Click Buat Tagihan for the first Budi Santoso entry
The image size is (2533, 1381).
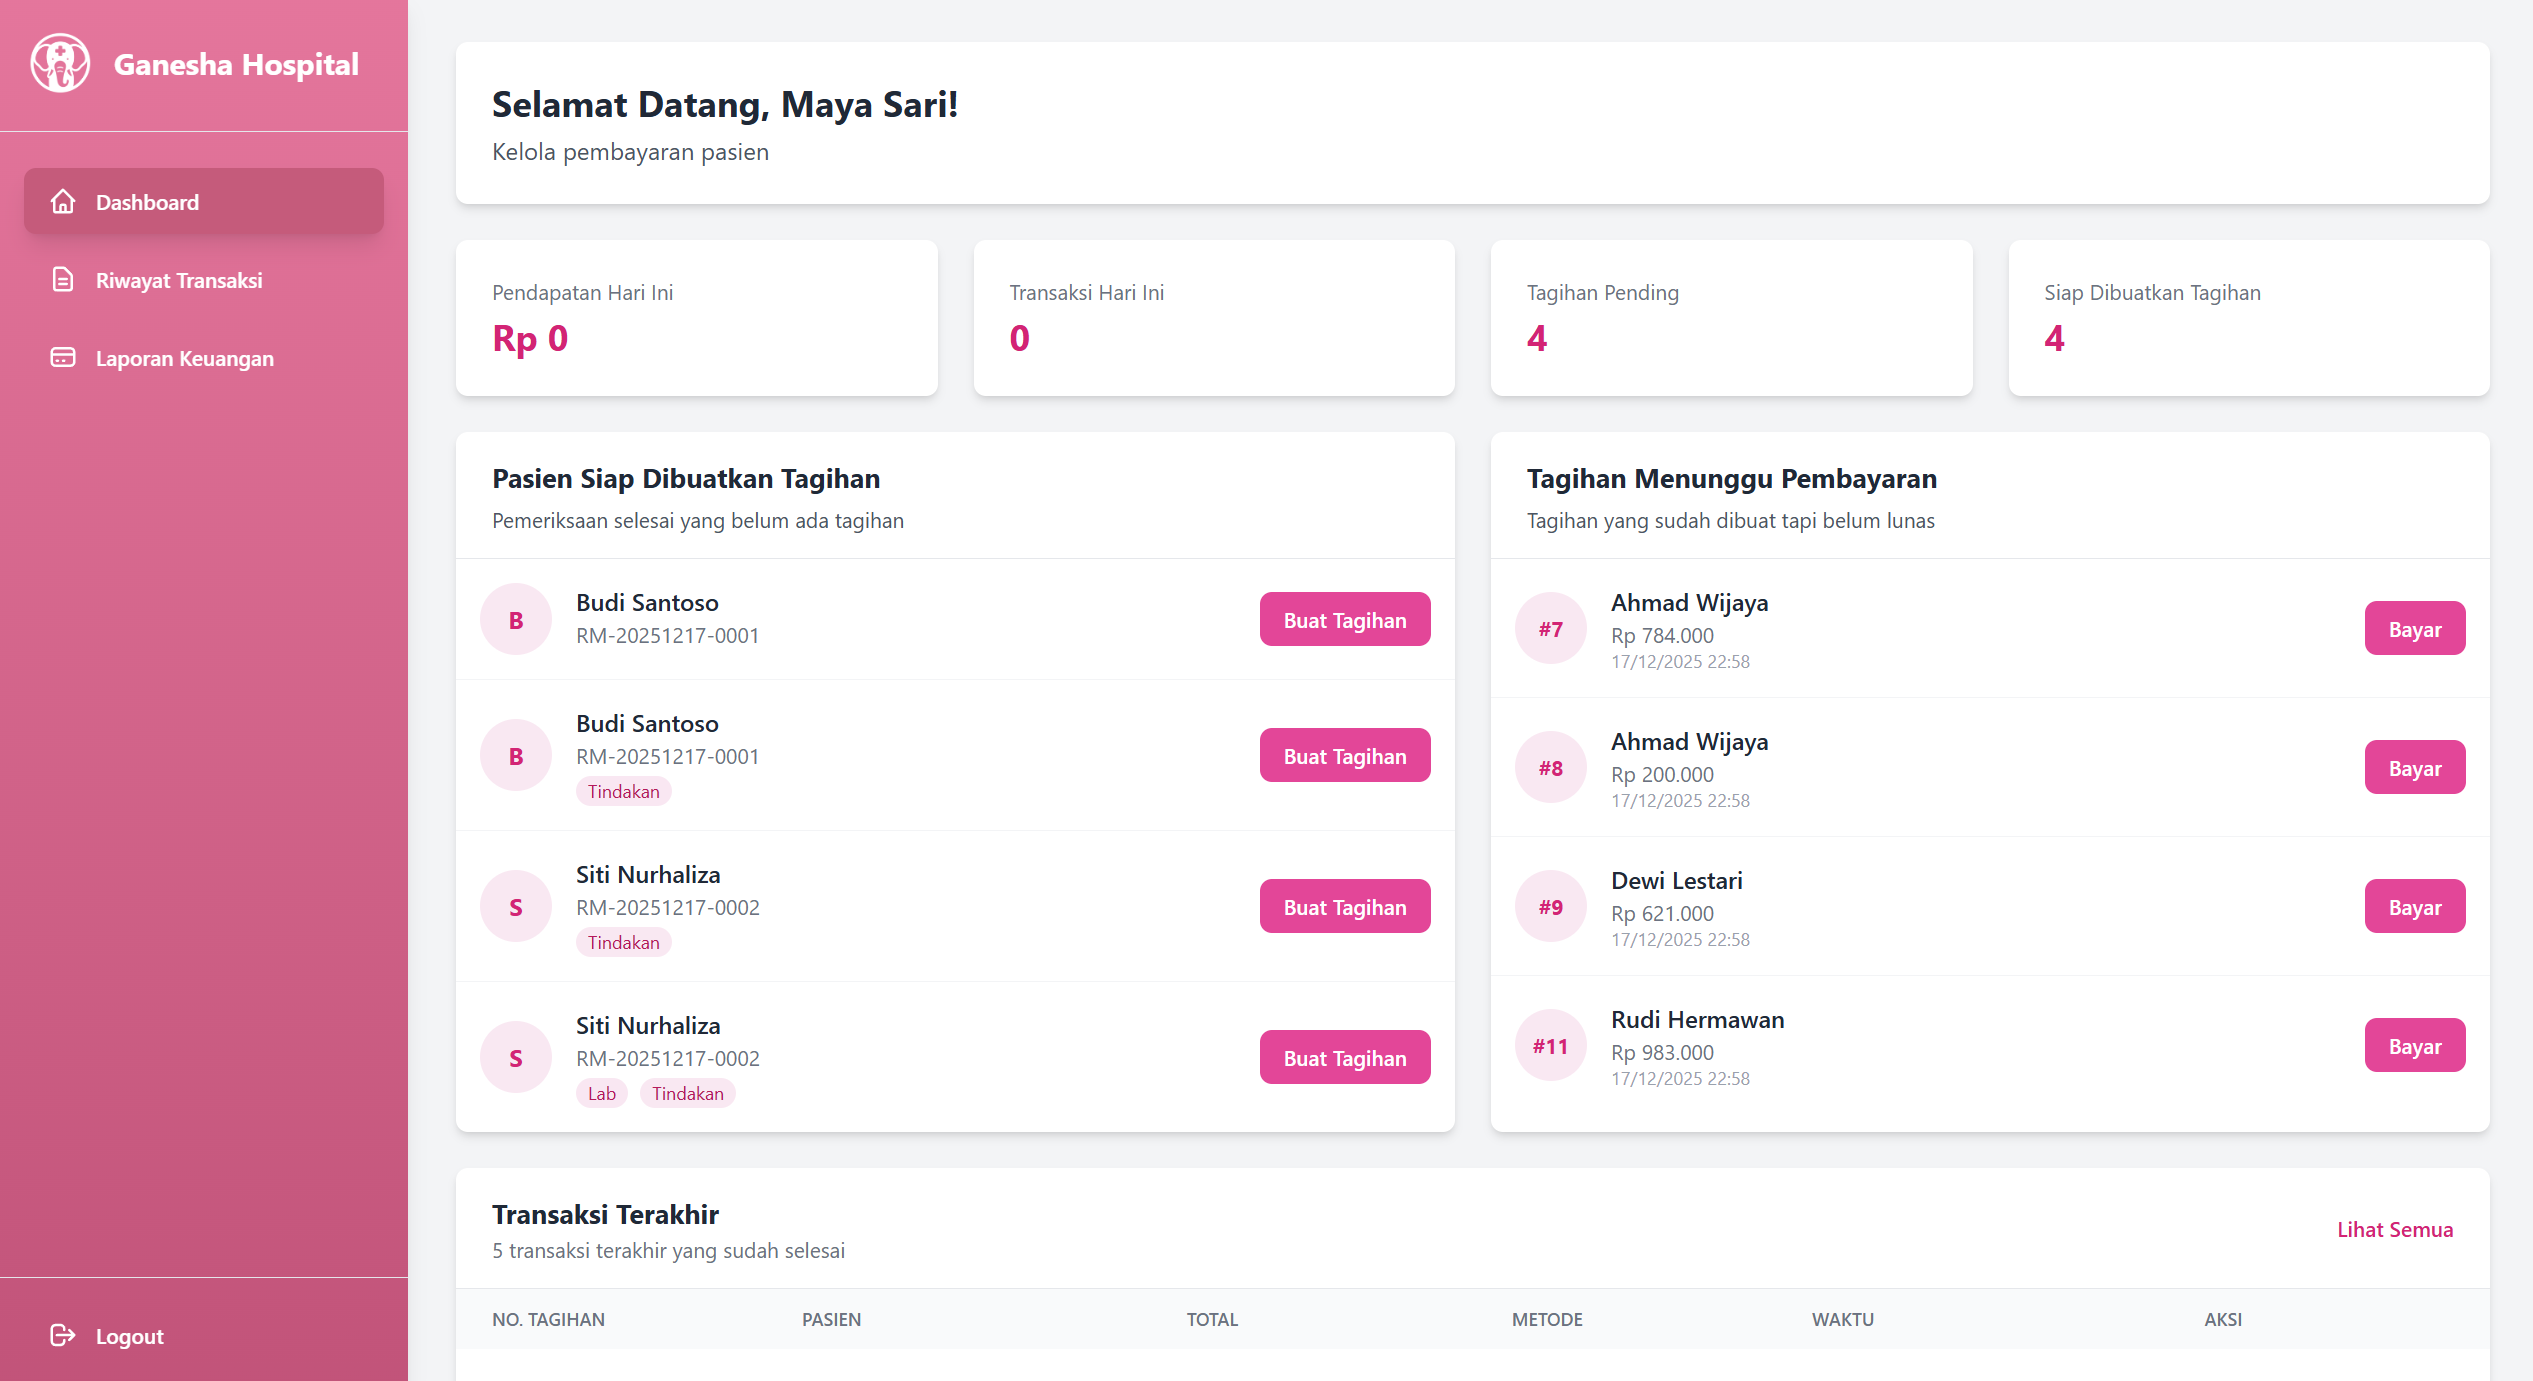click(x=1344, y=620)
